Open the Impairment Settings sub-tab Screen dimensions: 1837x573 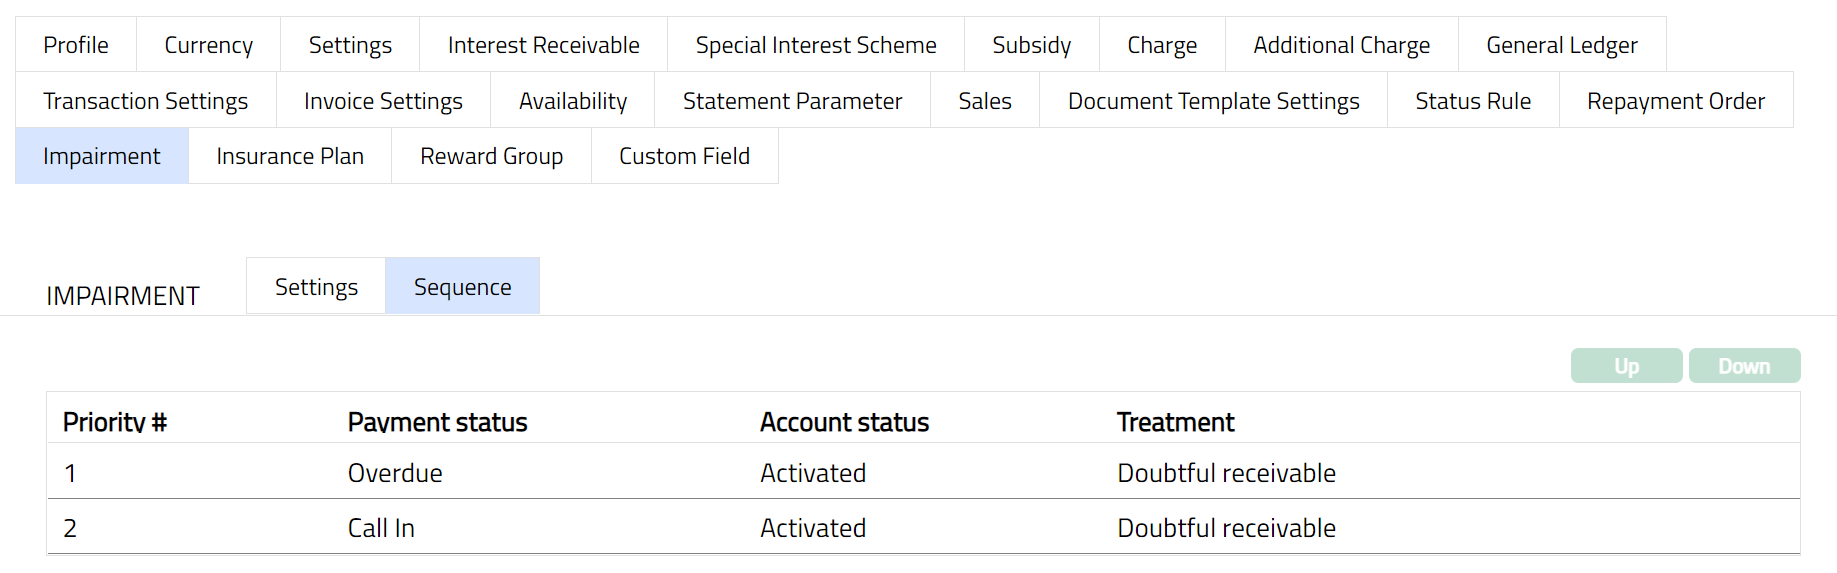[316, 287]
